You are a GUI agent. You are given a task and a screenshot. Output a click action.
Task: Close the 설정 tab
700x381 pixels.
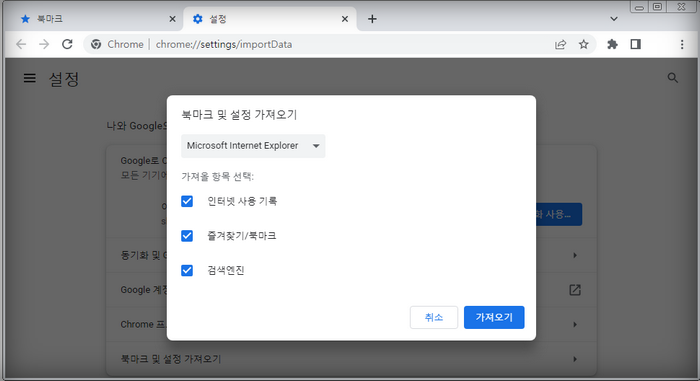345,19
